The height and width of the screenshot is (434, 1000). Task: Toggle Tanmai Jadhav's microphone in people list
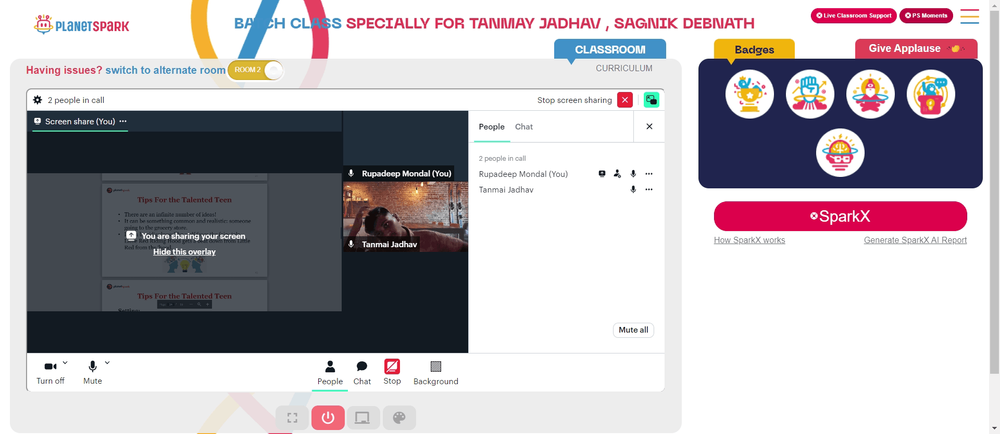(x=633, y=189)
